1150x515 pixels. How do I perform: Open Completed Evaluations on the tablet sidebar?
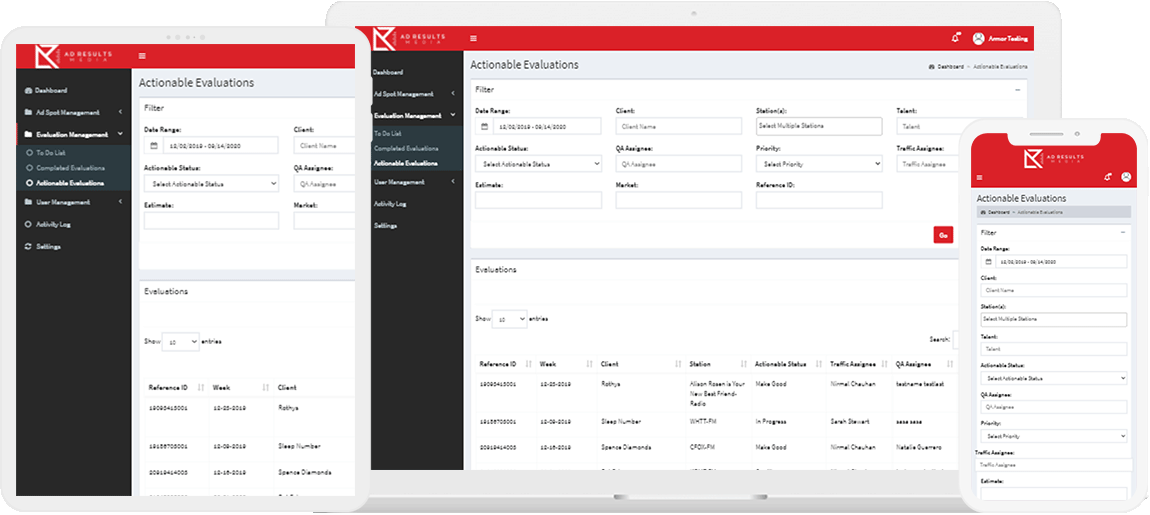tap(70, 168)
